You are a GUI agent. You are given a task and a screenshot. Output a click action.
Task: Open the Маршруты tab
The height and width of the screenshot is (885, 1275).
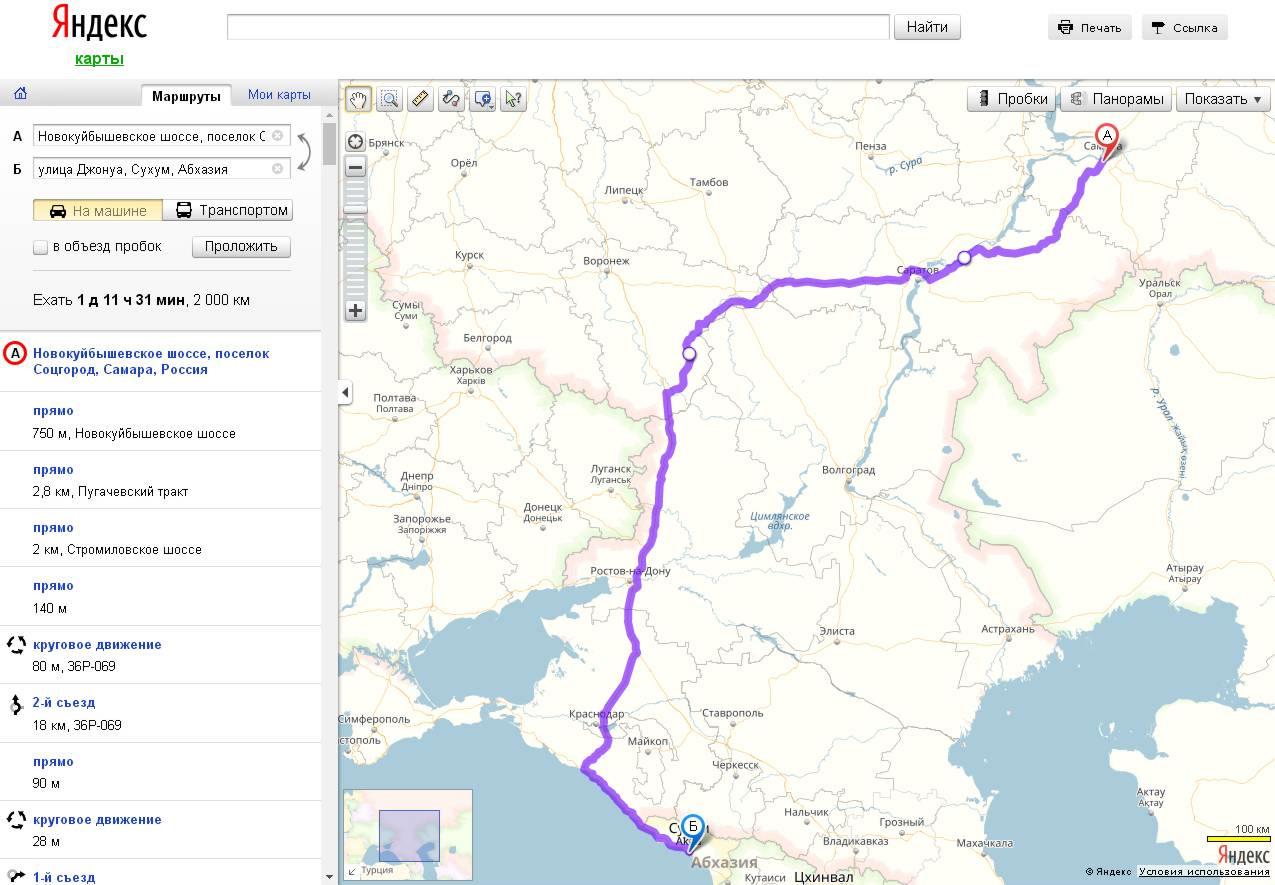186,96
